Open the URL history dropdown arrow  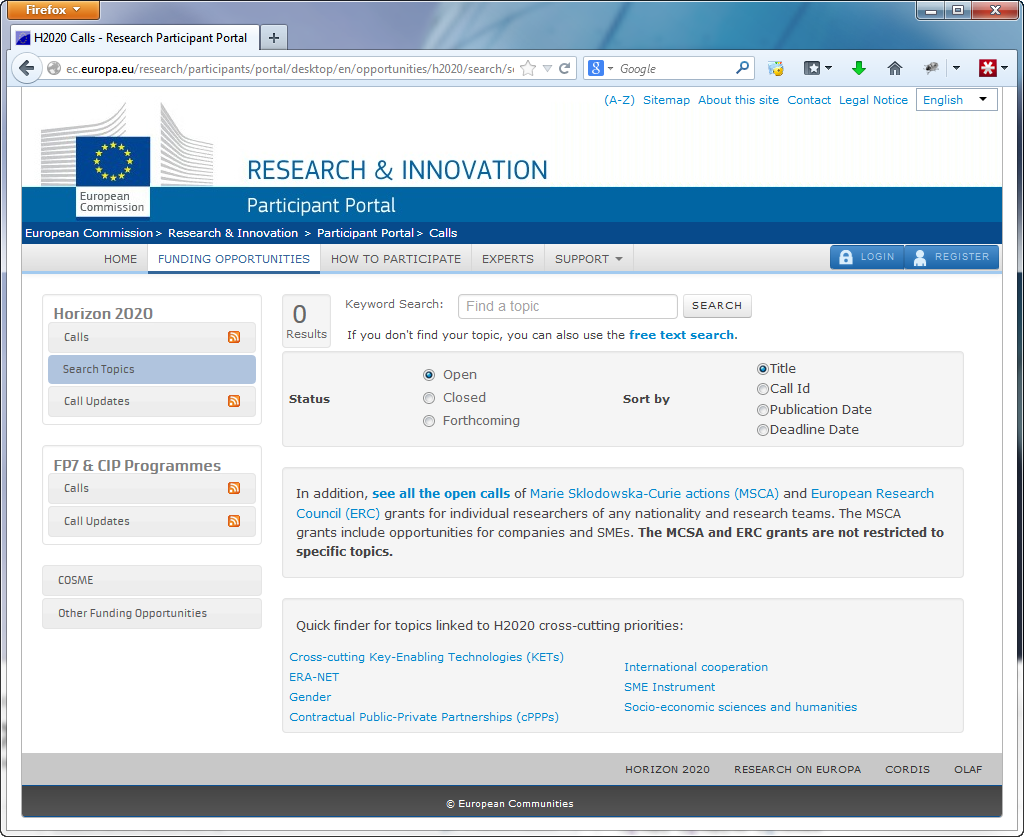point(547,69)
